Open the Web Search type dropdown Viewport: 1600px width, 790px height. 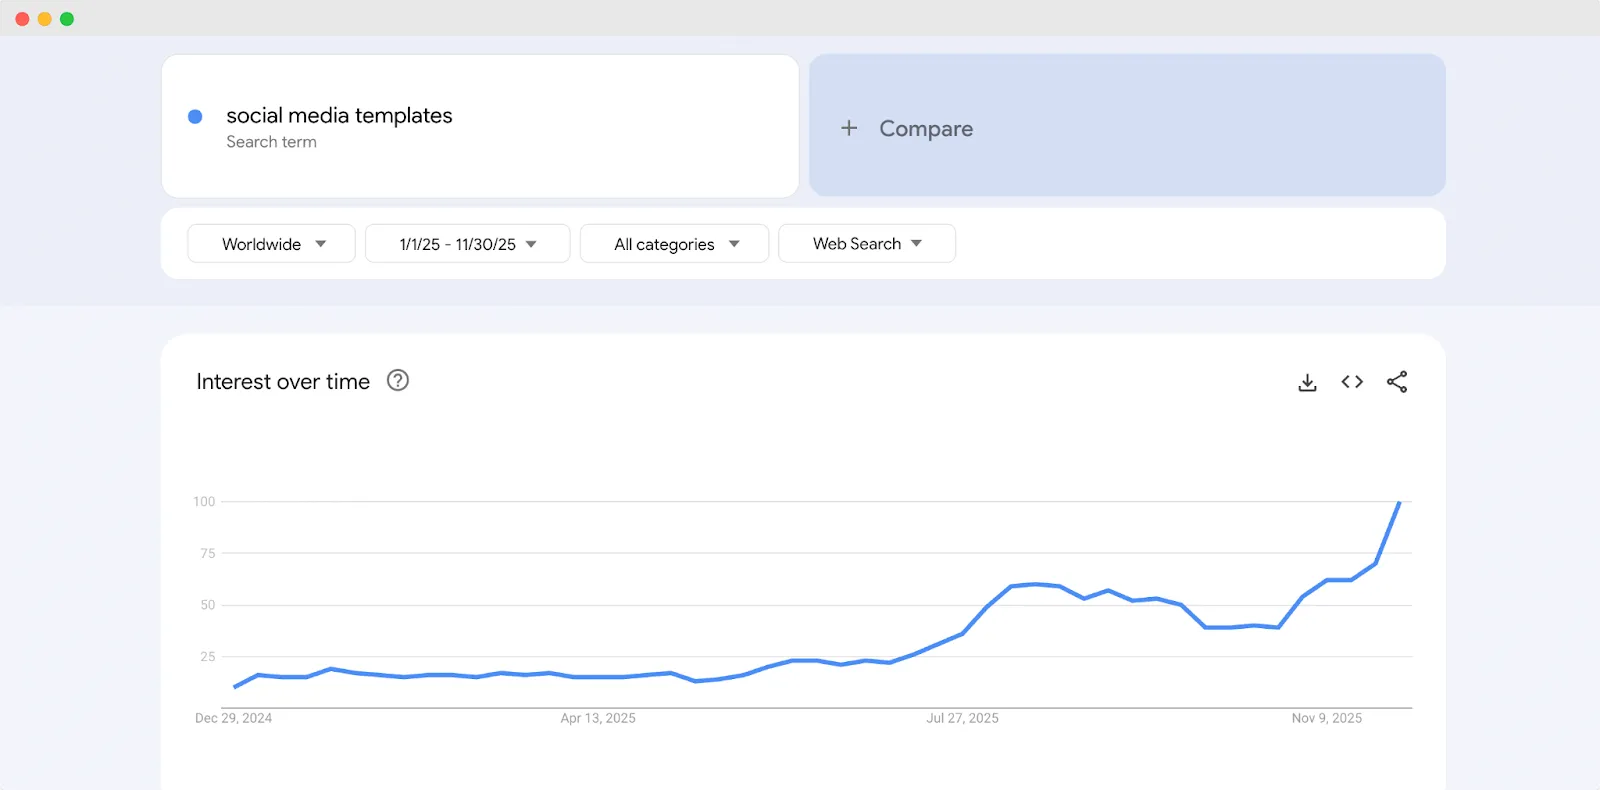point(867,244)
